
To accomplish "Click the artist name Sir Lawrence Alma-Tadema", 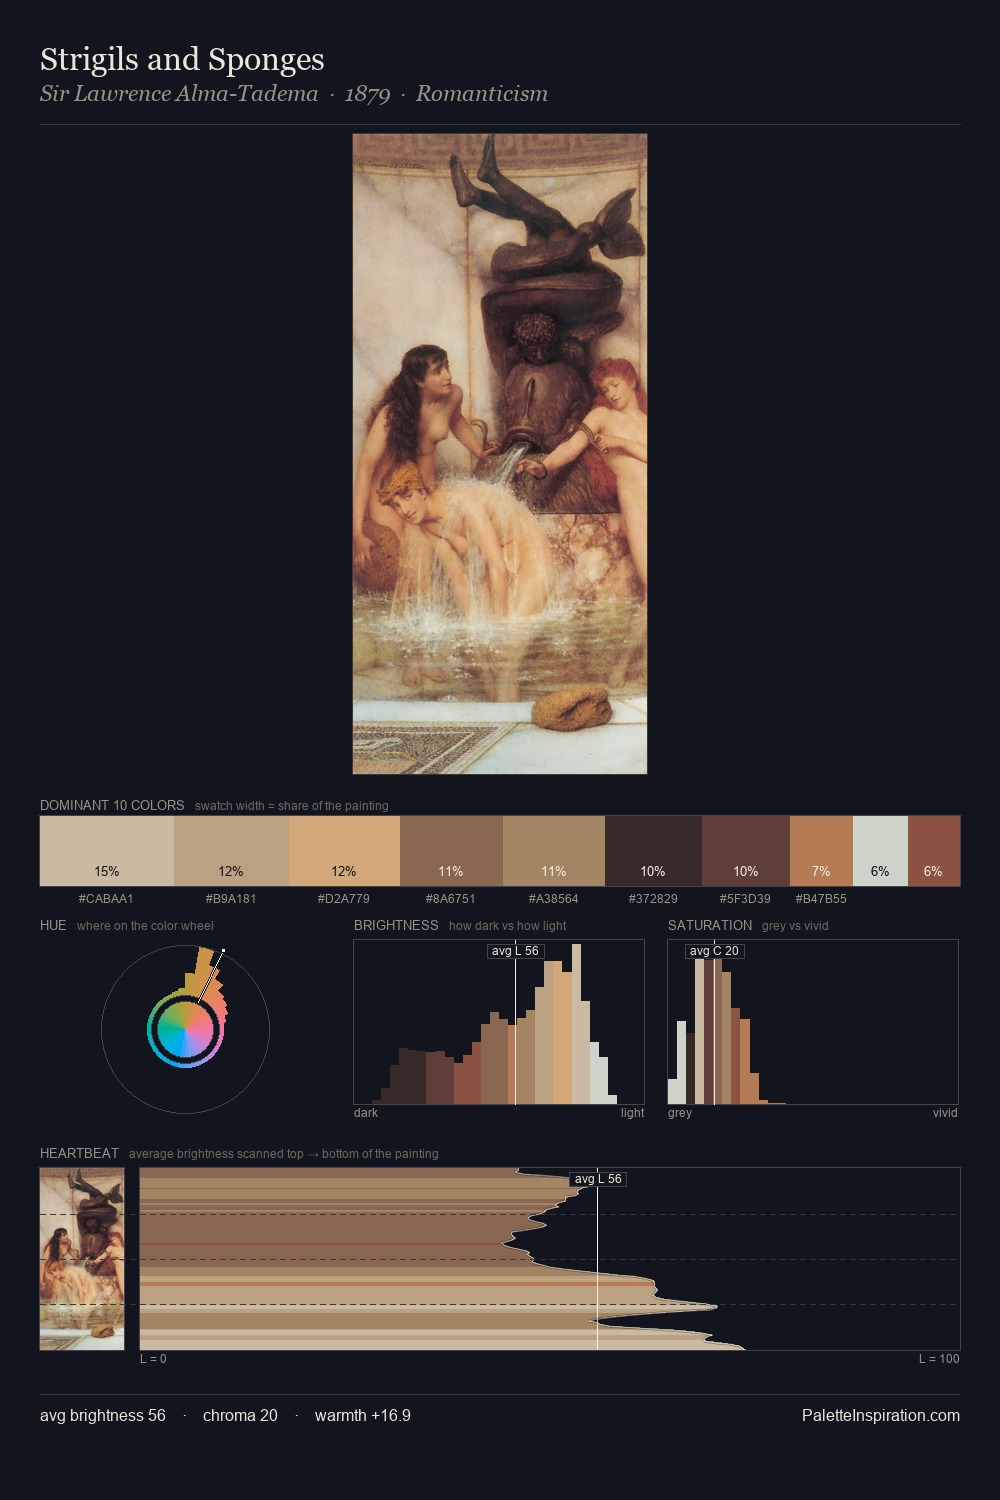I will (179, 94).
